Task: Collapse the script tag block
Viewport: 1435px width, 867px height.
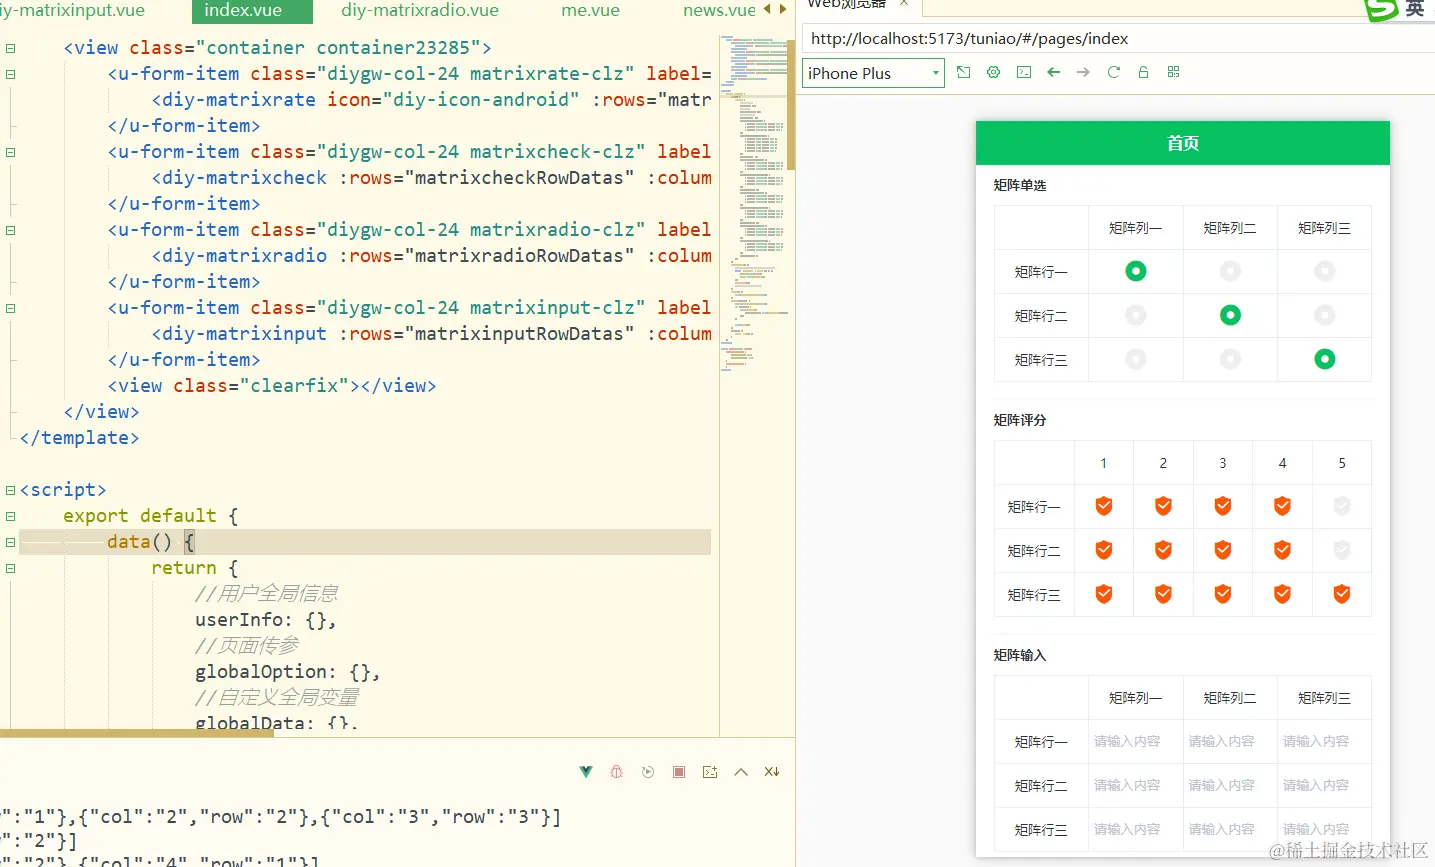Action: 10,490
